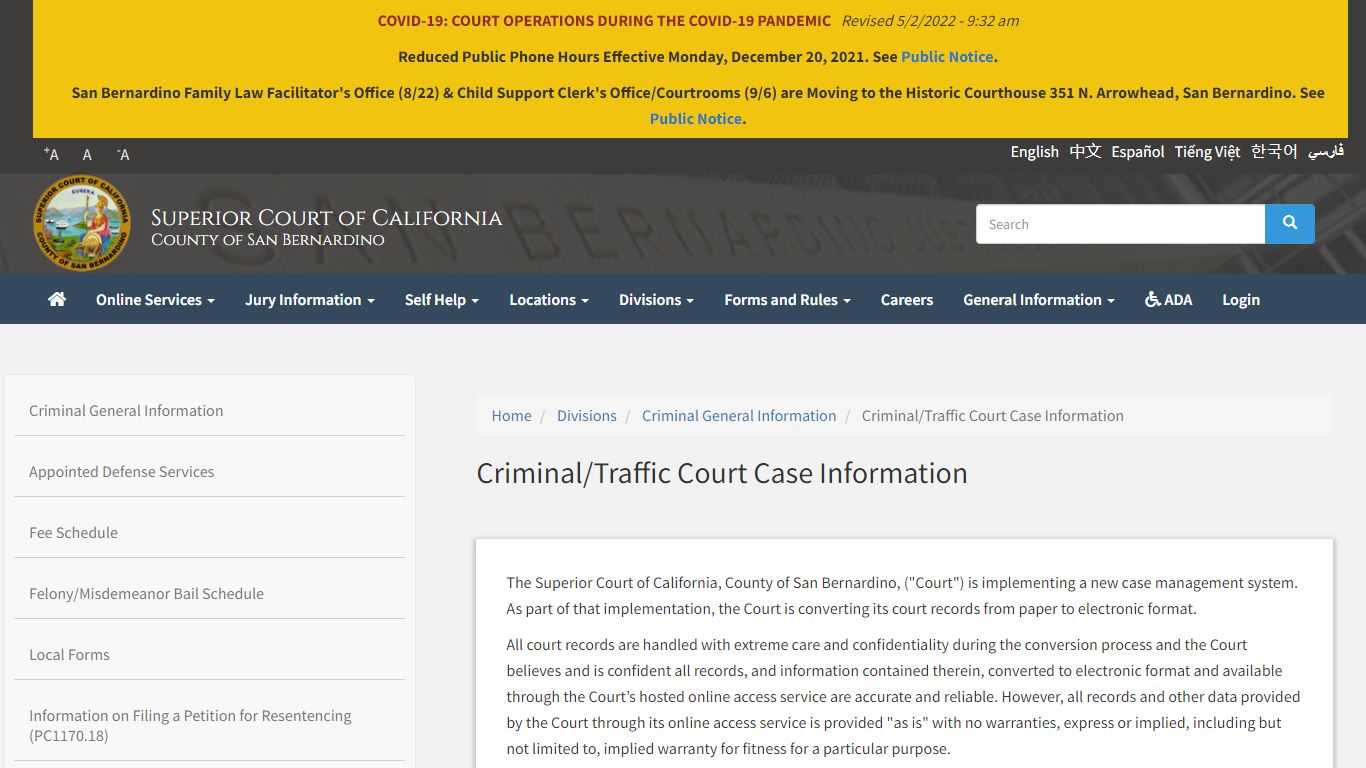Open the Fee Schedule sidebar link
This screenshot has width=1366, height=768.
coord(73,532)
